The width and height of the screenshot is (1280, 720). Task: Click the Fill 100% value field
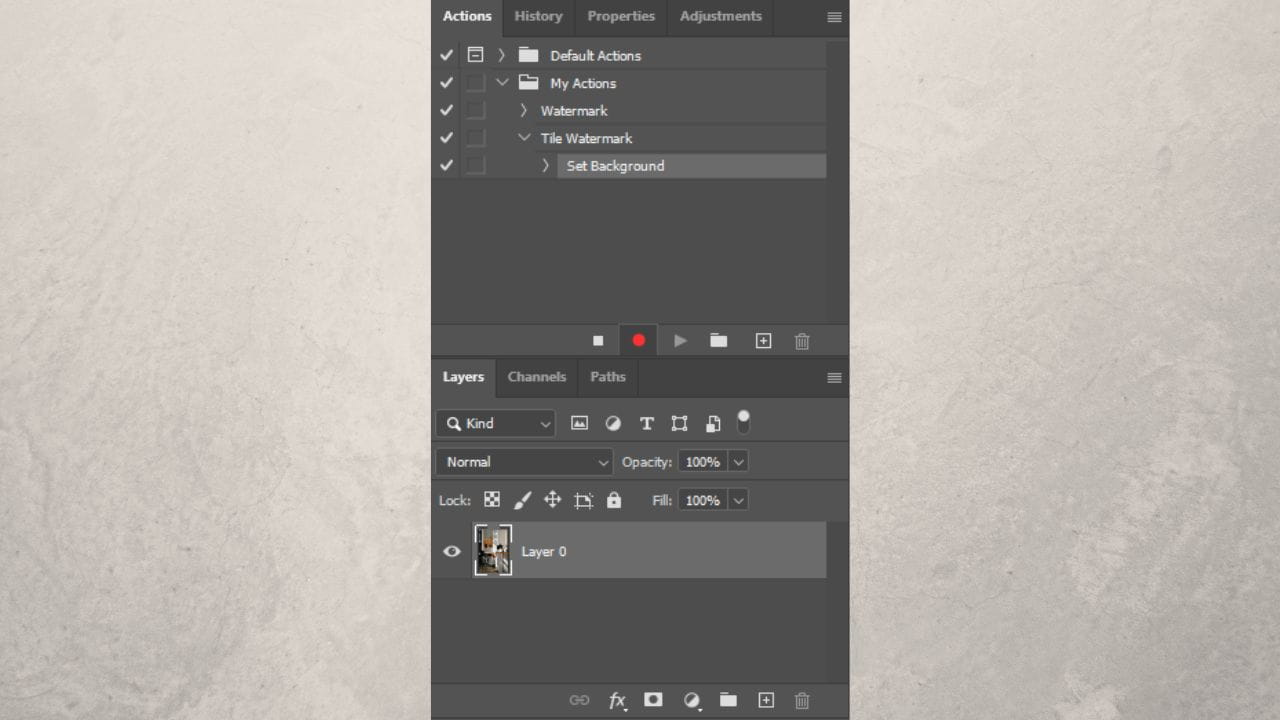point(703,500)
